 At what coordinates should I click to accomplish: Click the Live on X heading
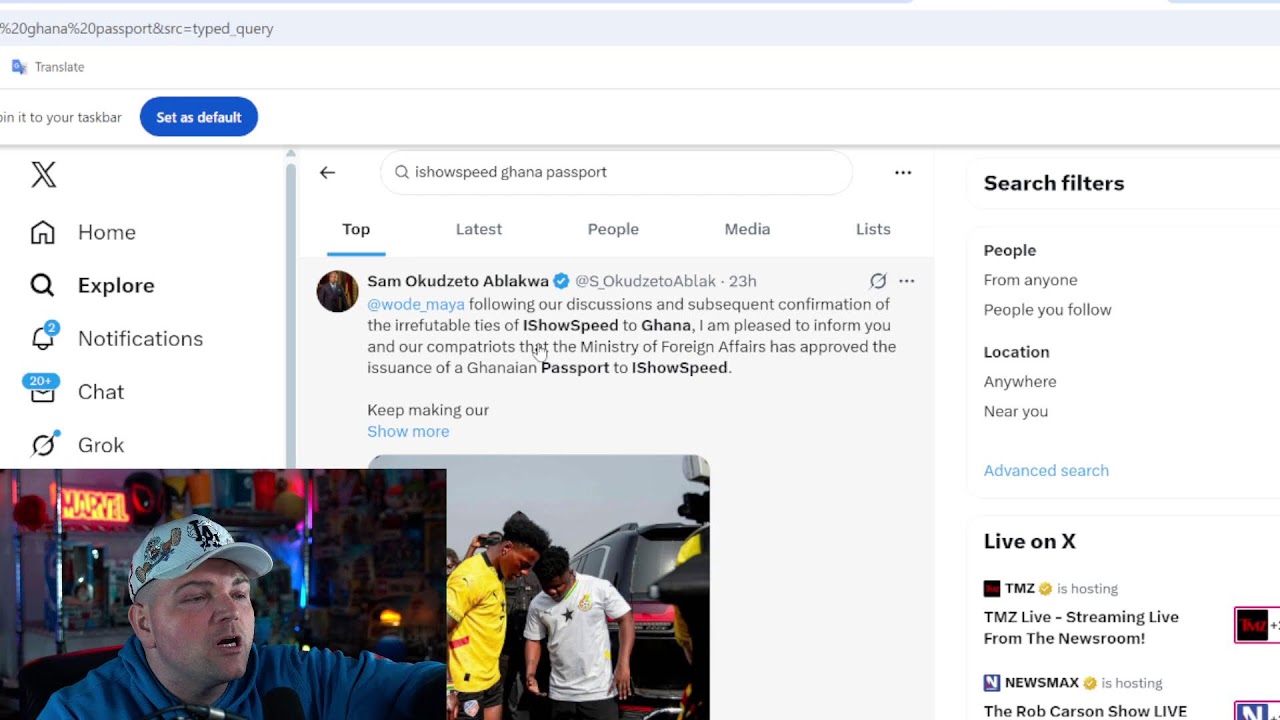pyautogui.click(x=1029, y=541)
